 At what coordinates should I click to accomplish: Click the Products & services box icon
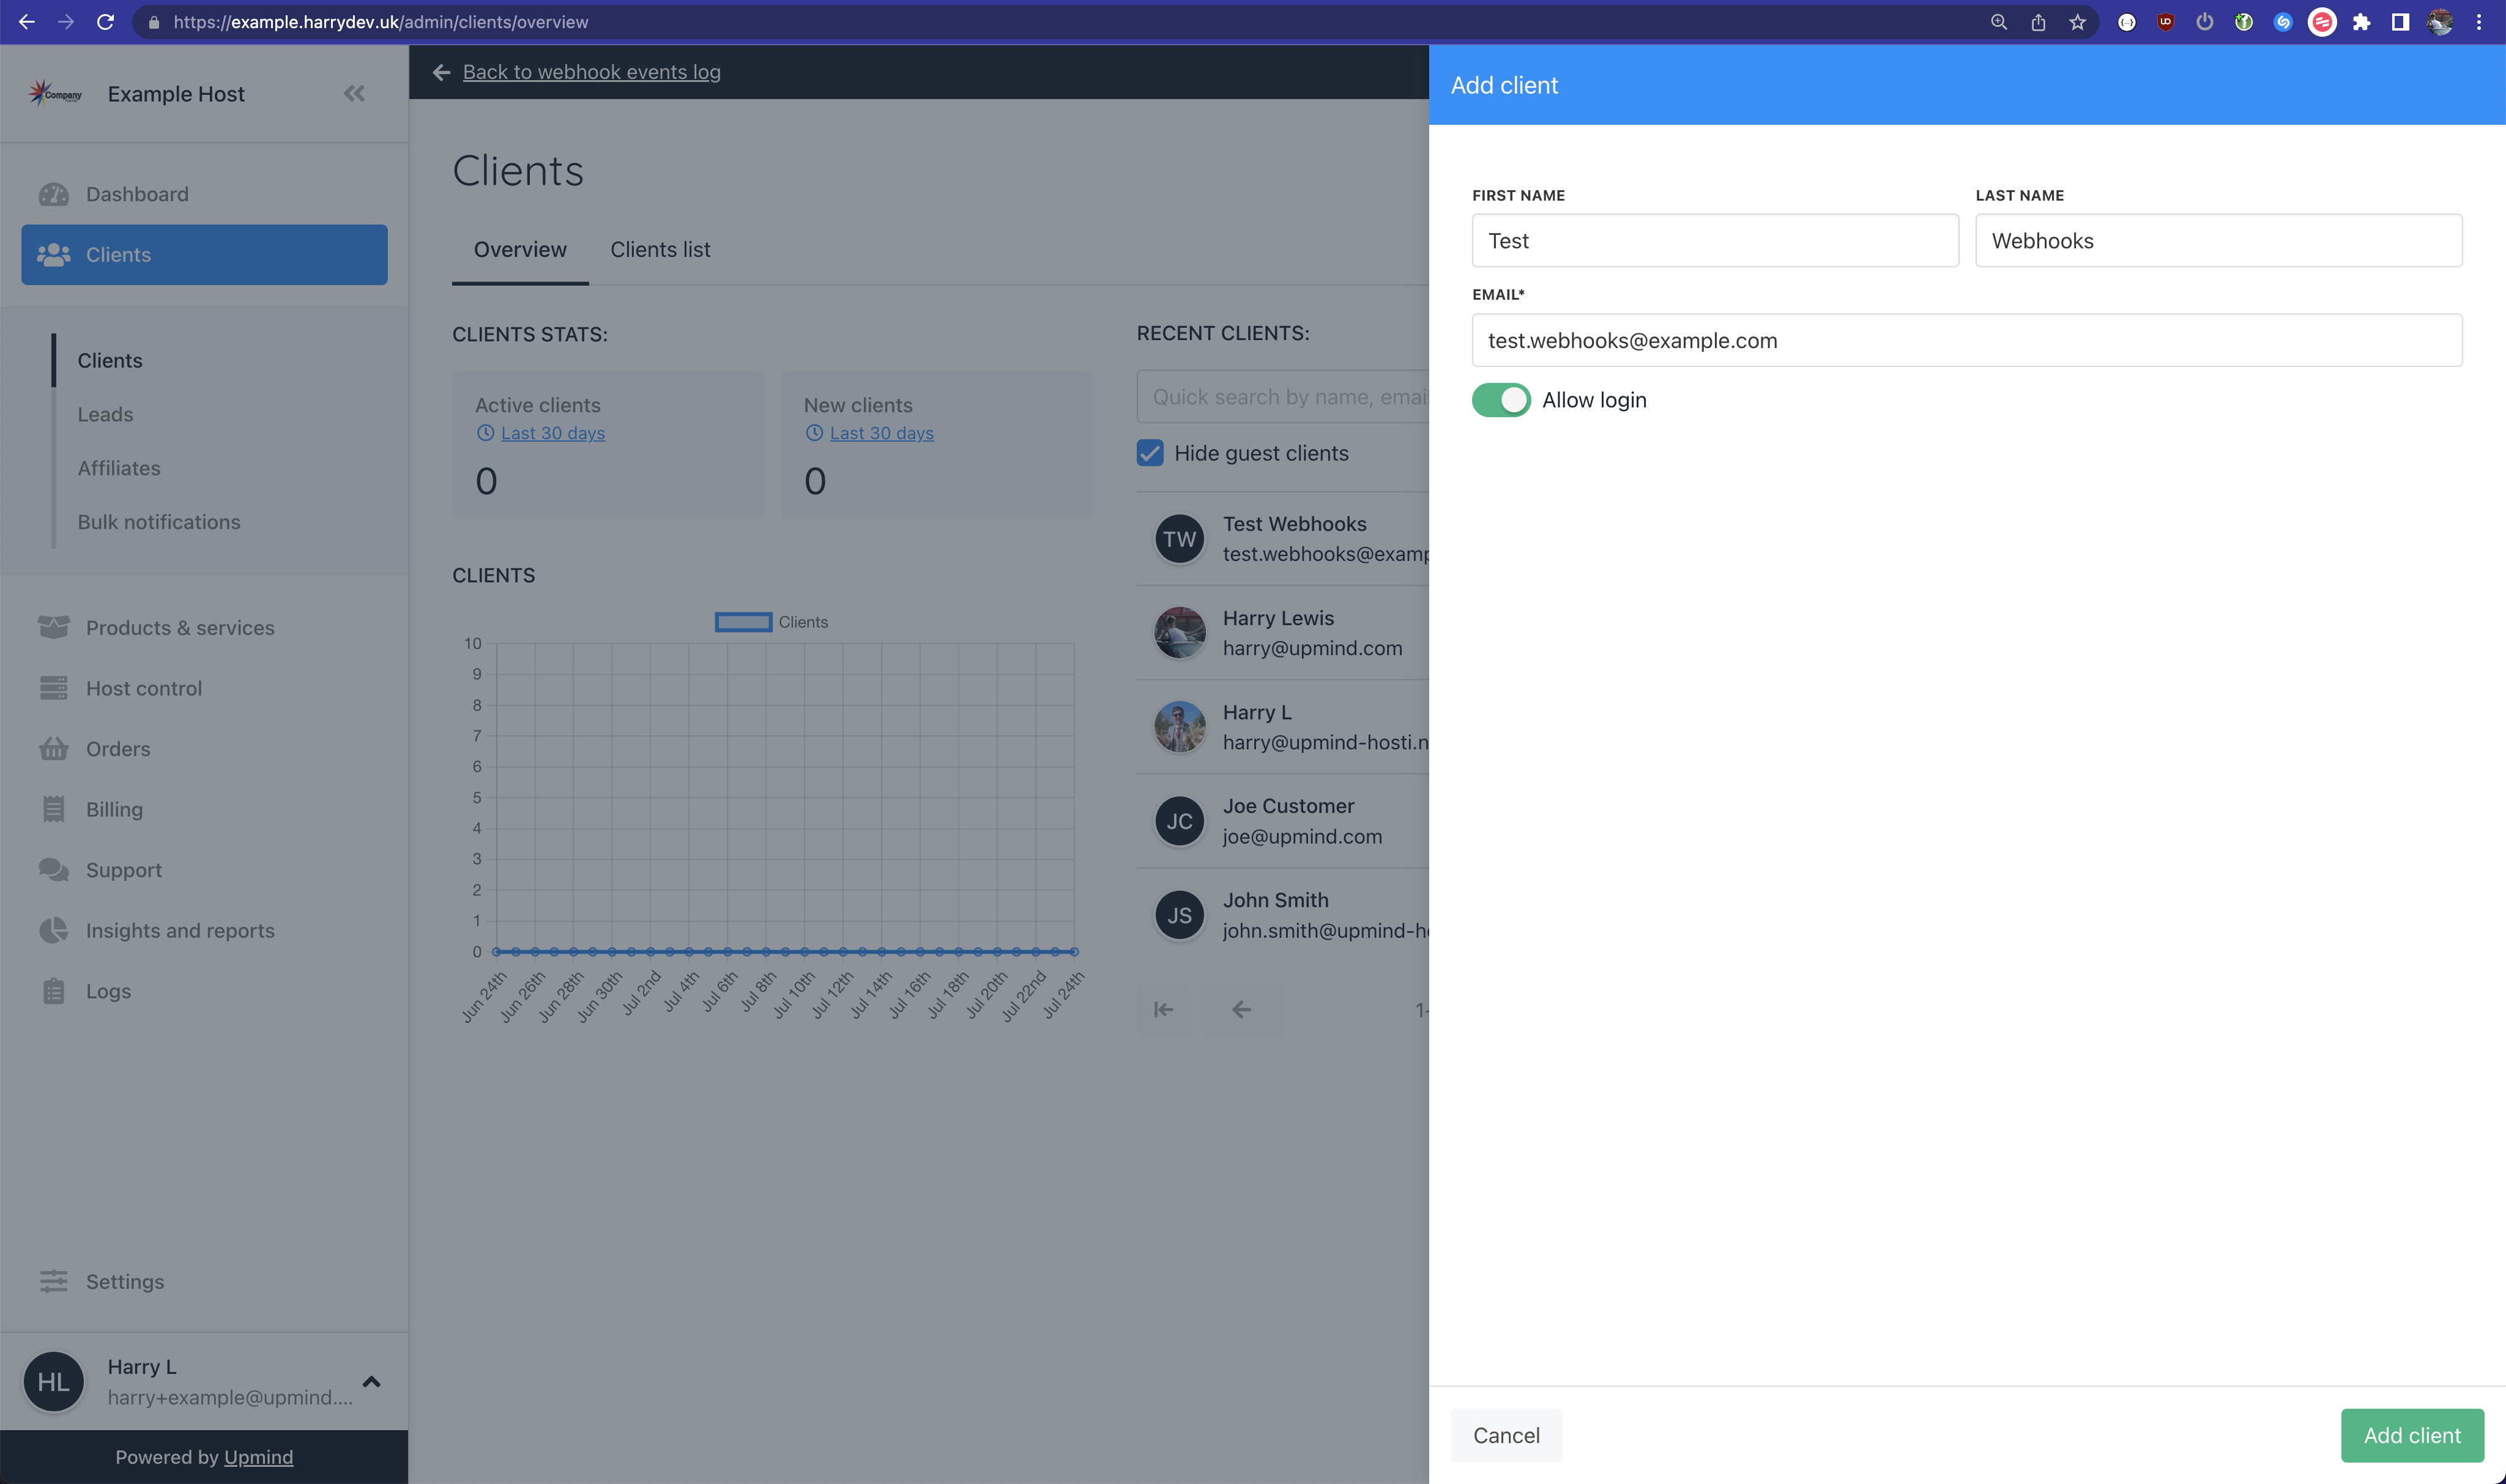click(54, 627)
